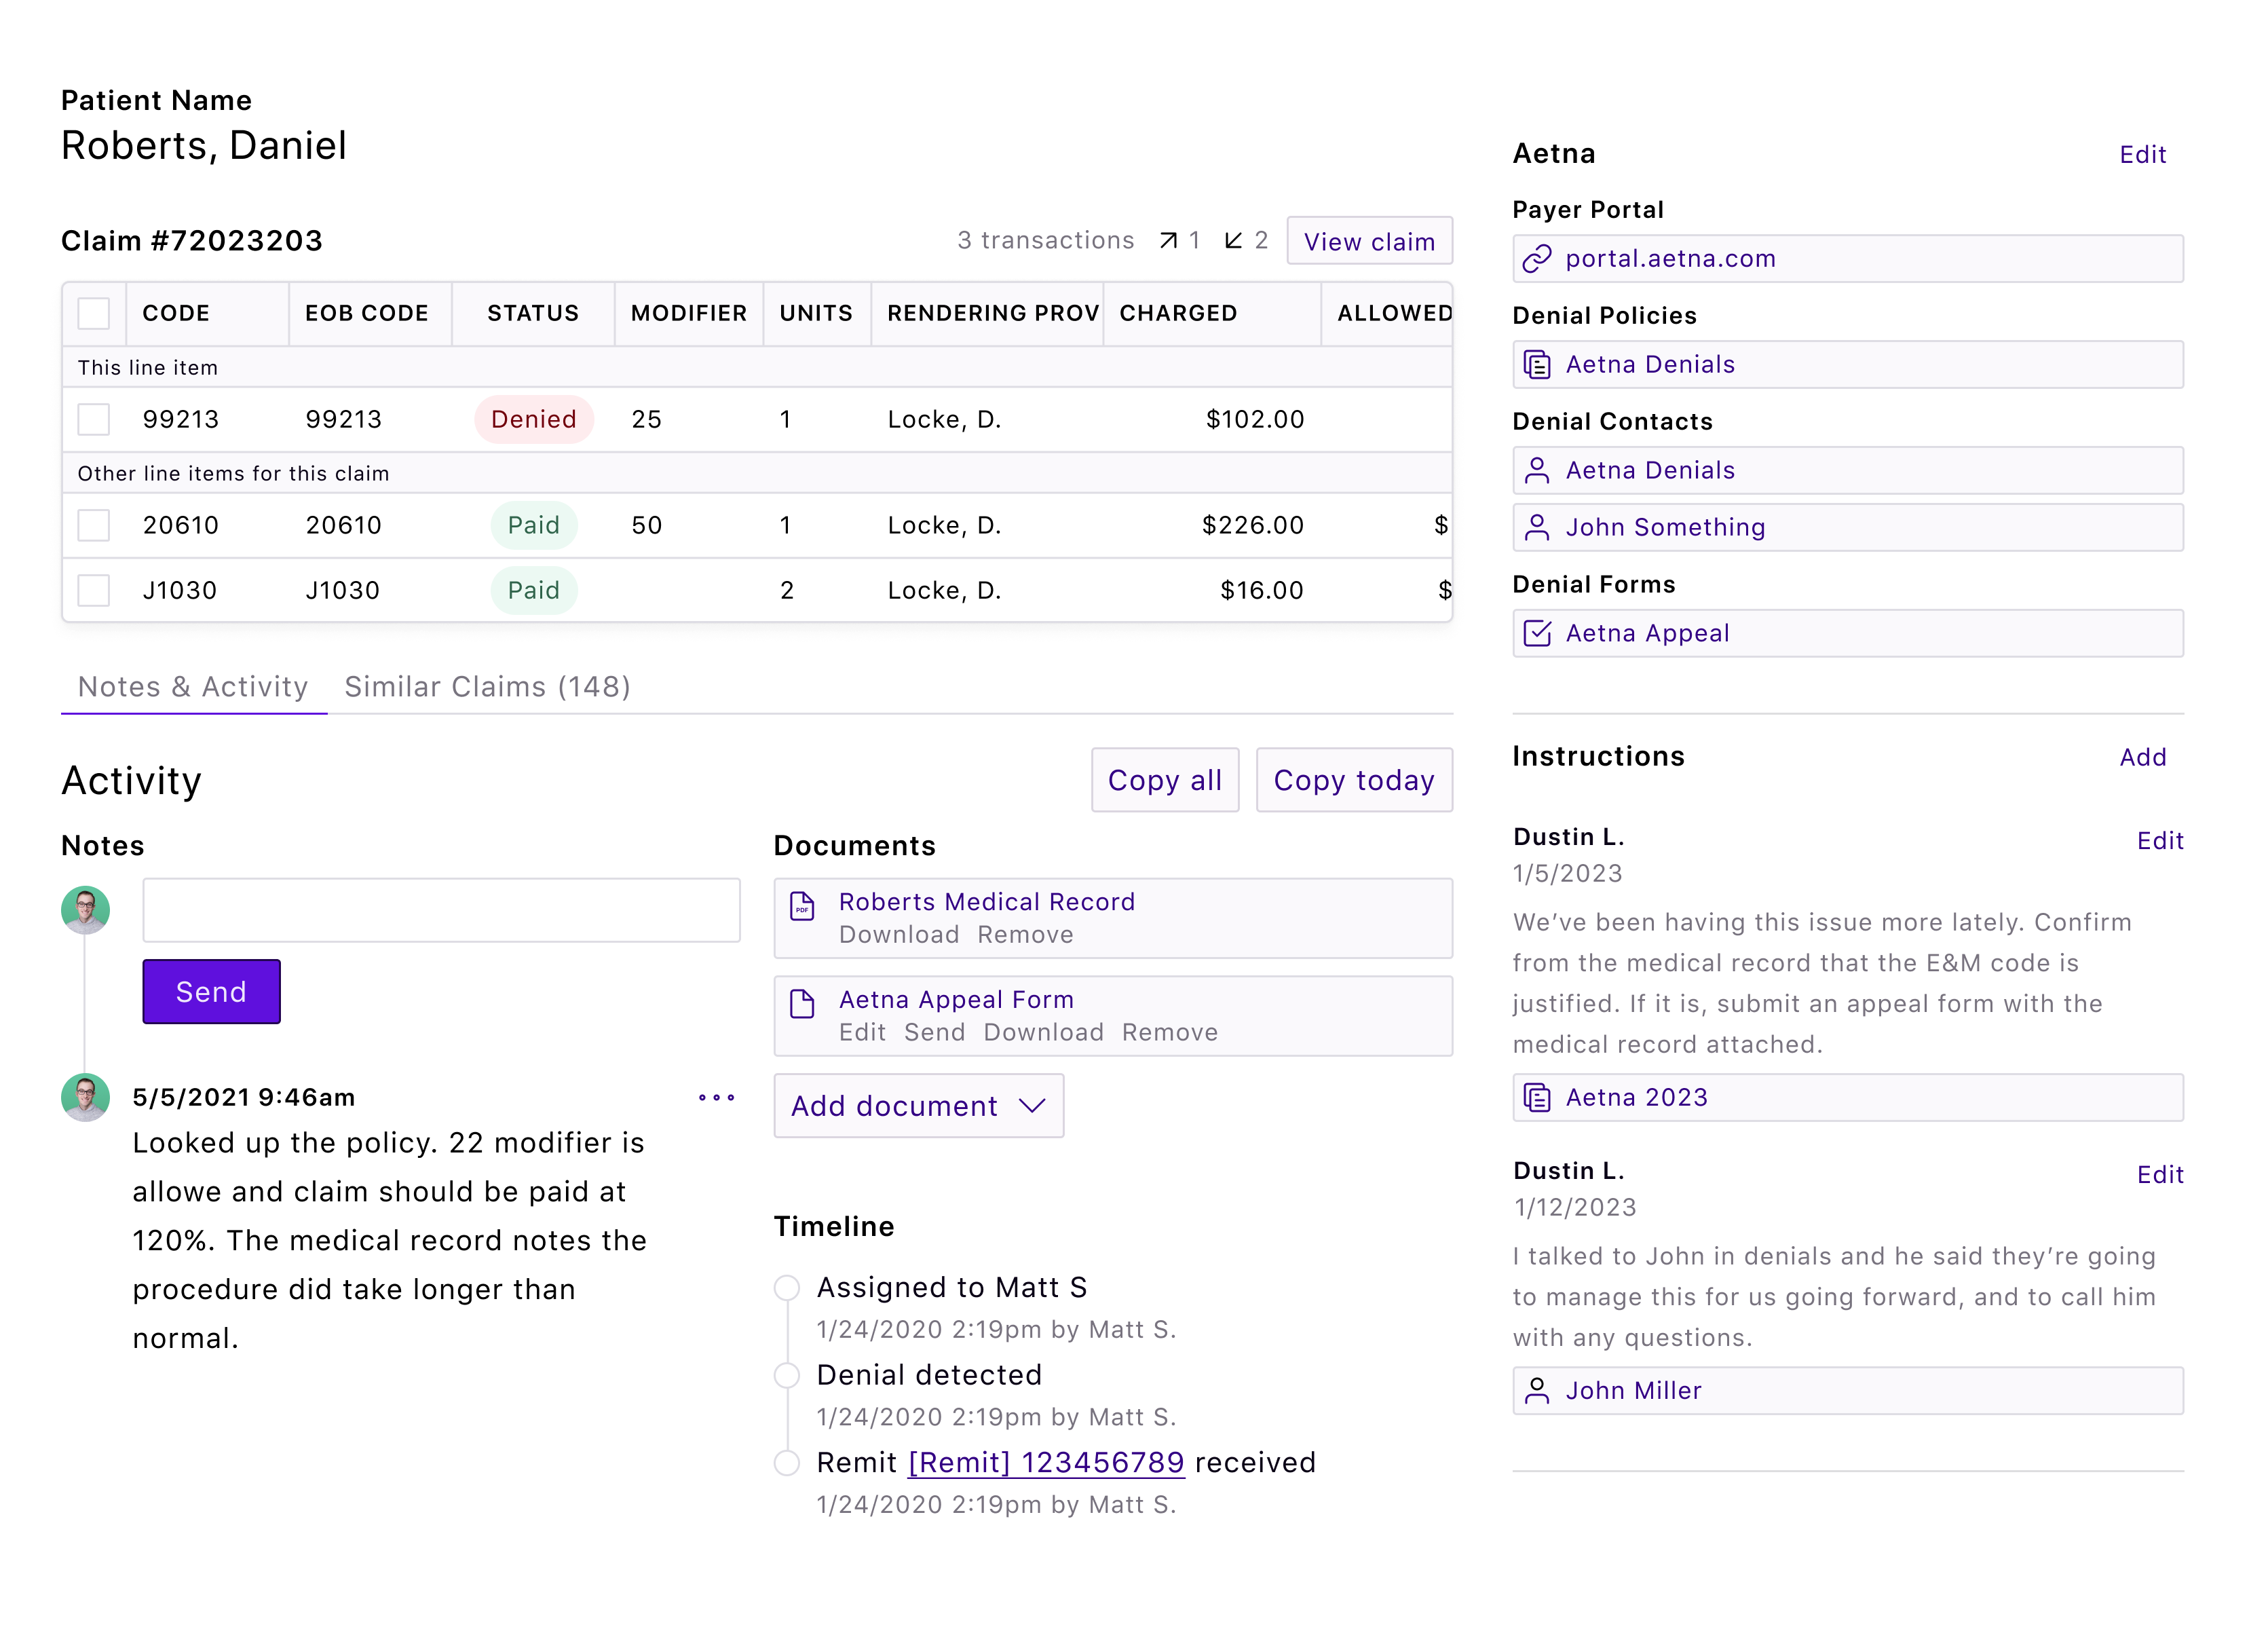2268x1631 pixels.
Task: Click the file icon for Aetna Appeal Form
Action: [802, 1003]
